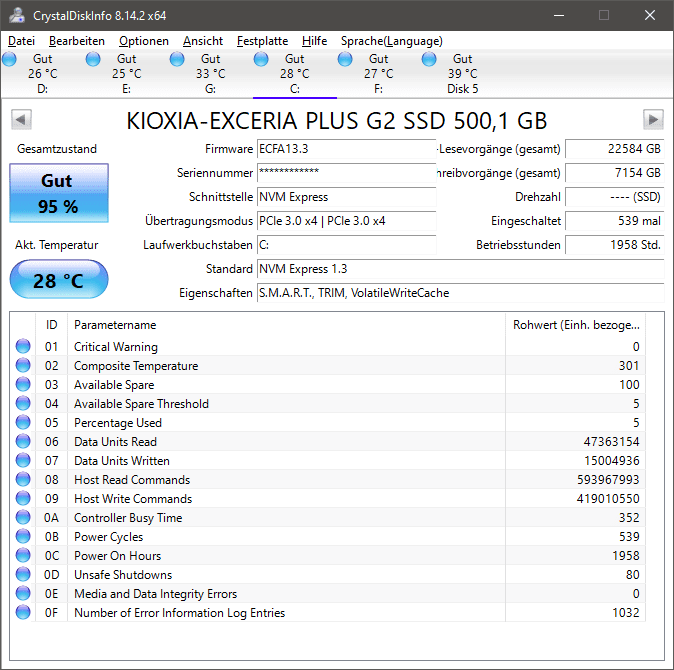Select drive F: with 27 °C
This screenshot has width=674, height=670.
(378, 73)
